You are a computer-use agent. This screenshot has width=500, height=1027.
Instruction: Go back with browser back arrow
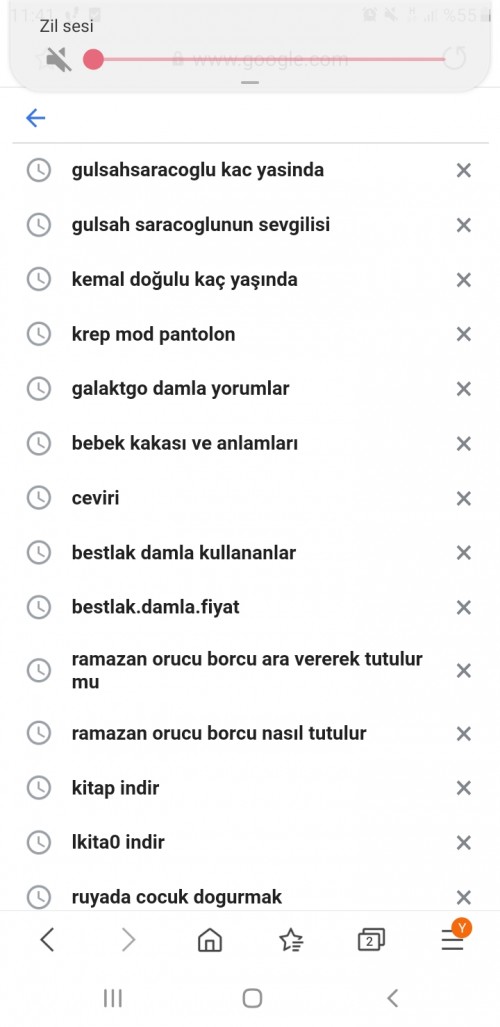coord(47,940)
